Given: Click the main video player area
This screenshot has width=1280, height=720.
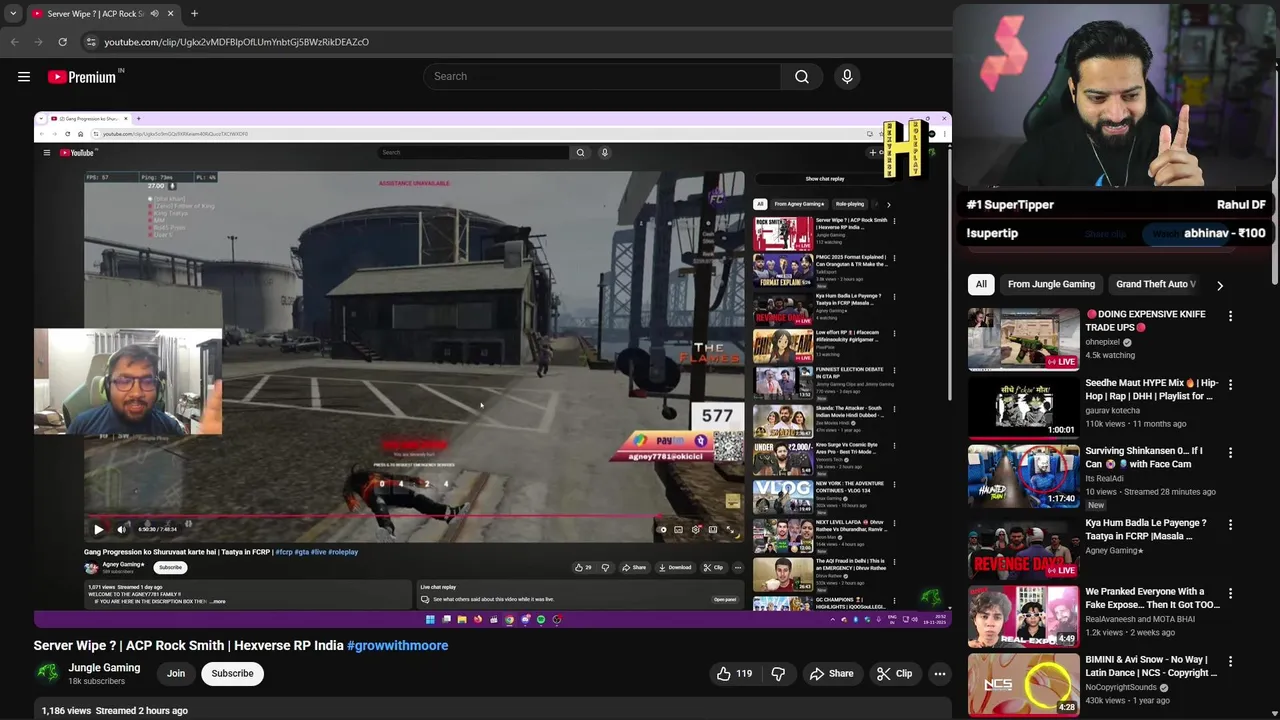Looking at the screenshot, I should coord(492,369).
